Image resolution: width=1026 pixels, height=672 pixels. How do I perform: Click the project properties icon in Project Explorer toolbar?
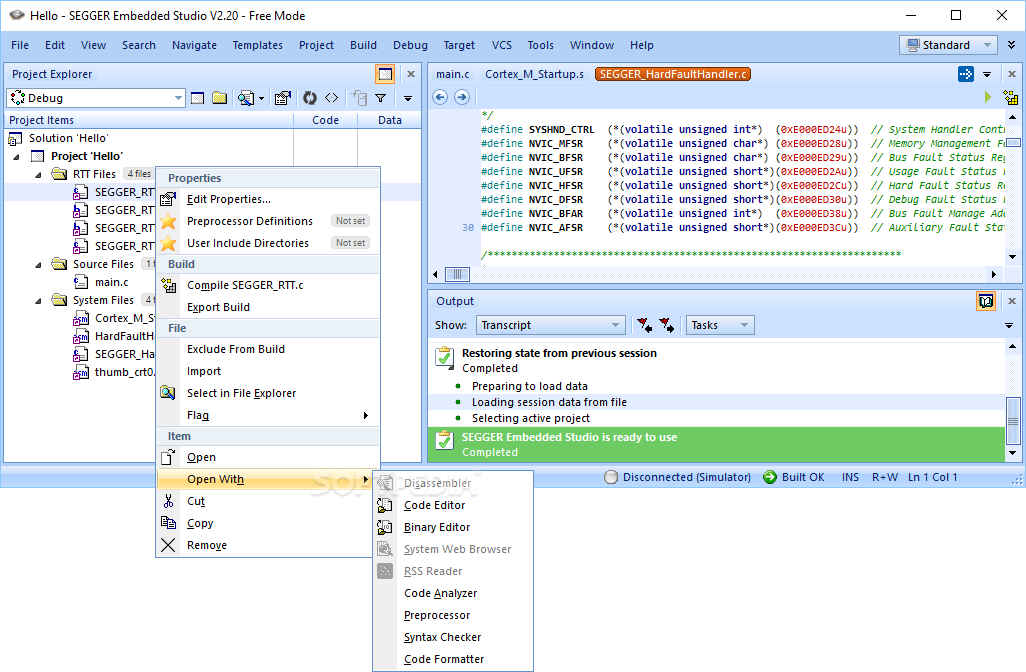[x=283, y=98]
